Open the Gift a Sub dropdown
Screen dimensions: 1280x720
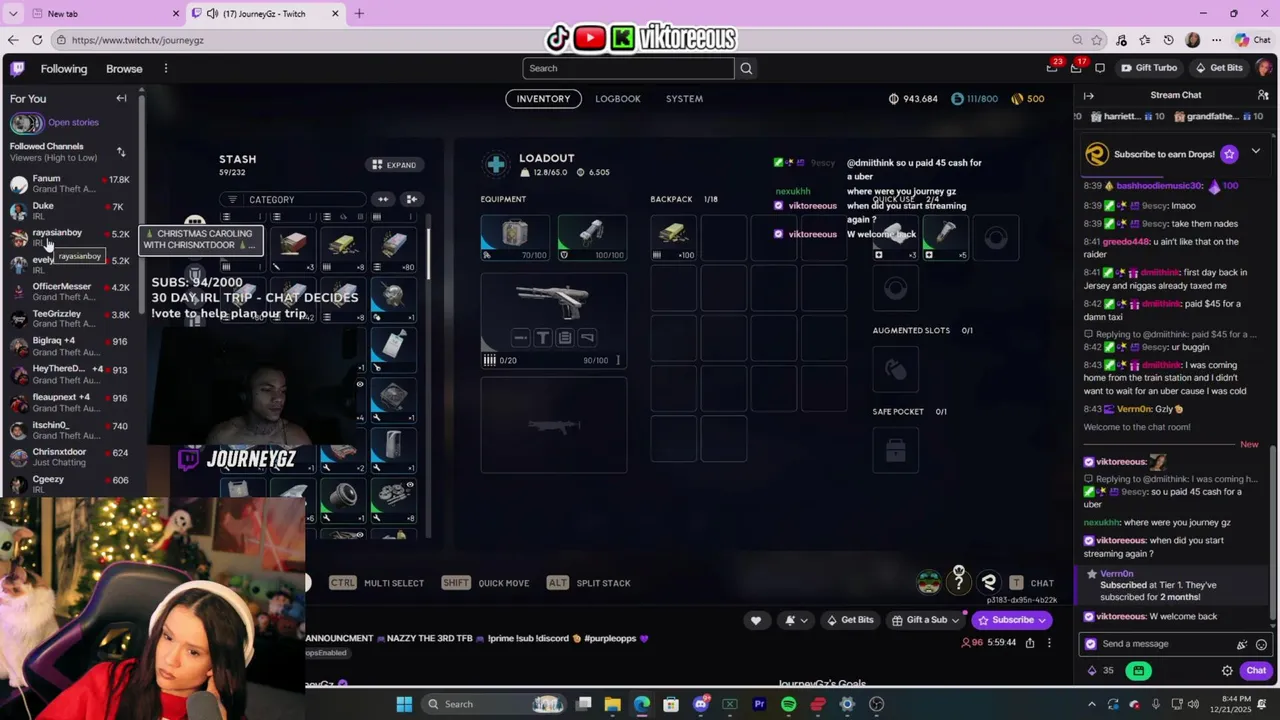(924, 620)
